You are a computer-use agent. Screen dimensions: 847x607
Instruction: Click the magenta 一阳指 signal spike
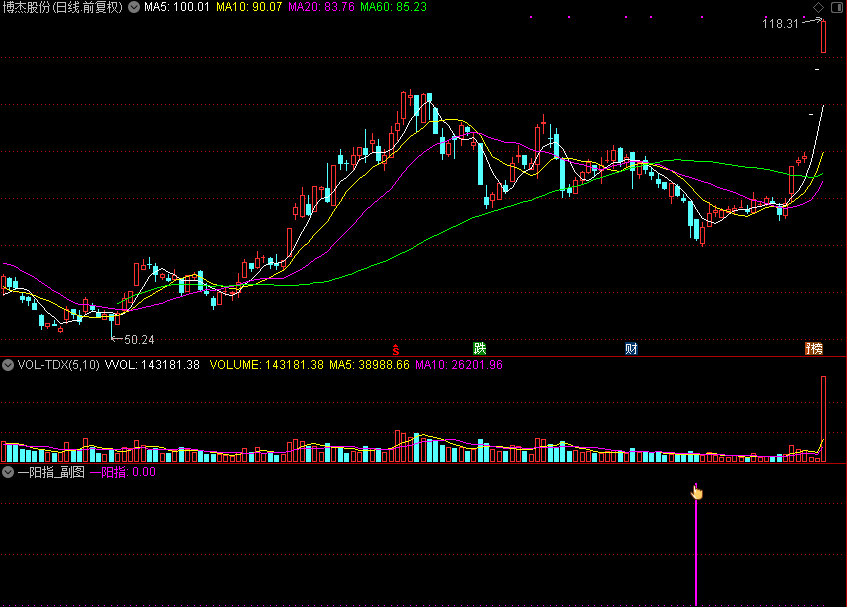(696, 544)
